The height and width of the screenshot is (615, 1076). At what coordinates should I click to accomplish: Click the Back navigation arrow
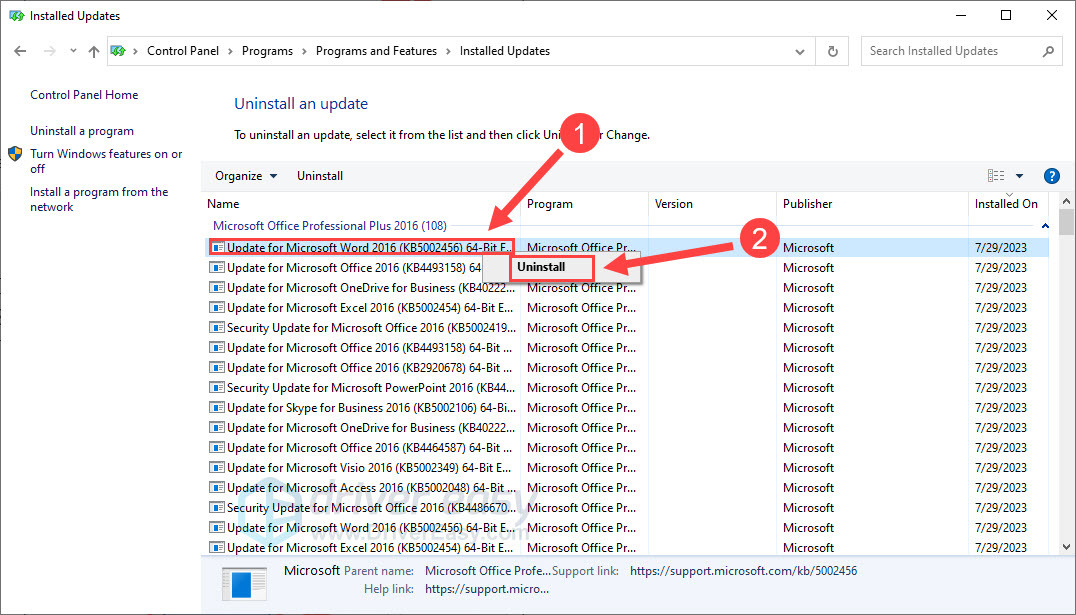[20, 50]
